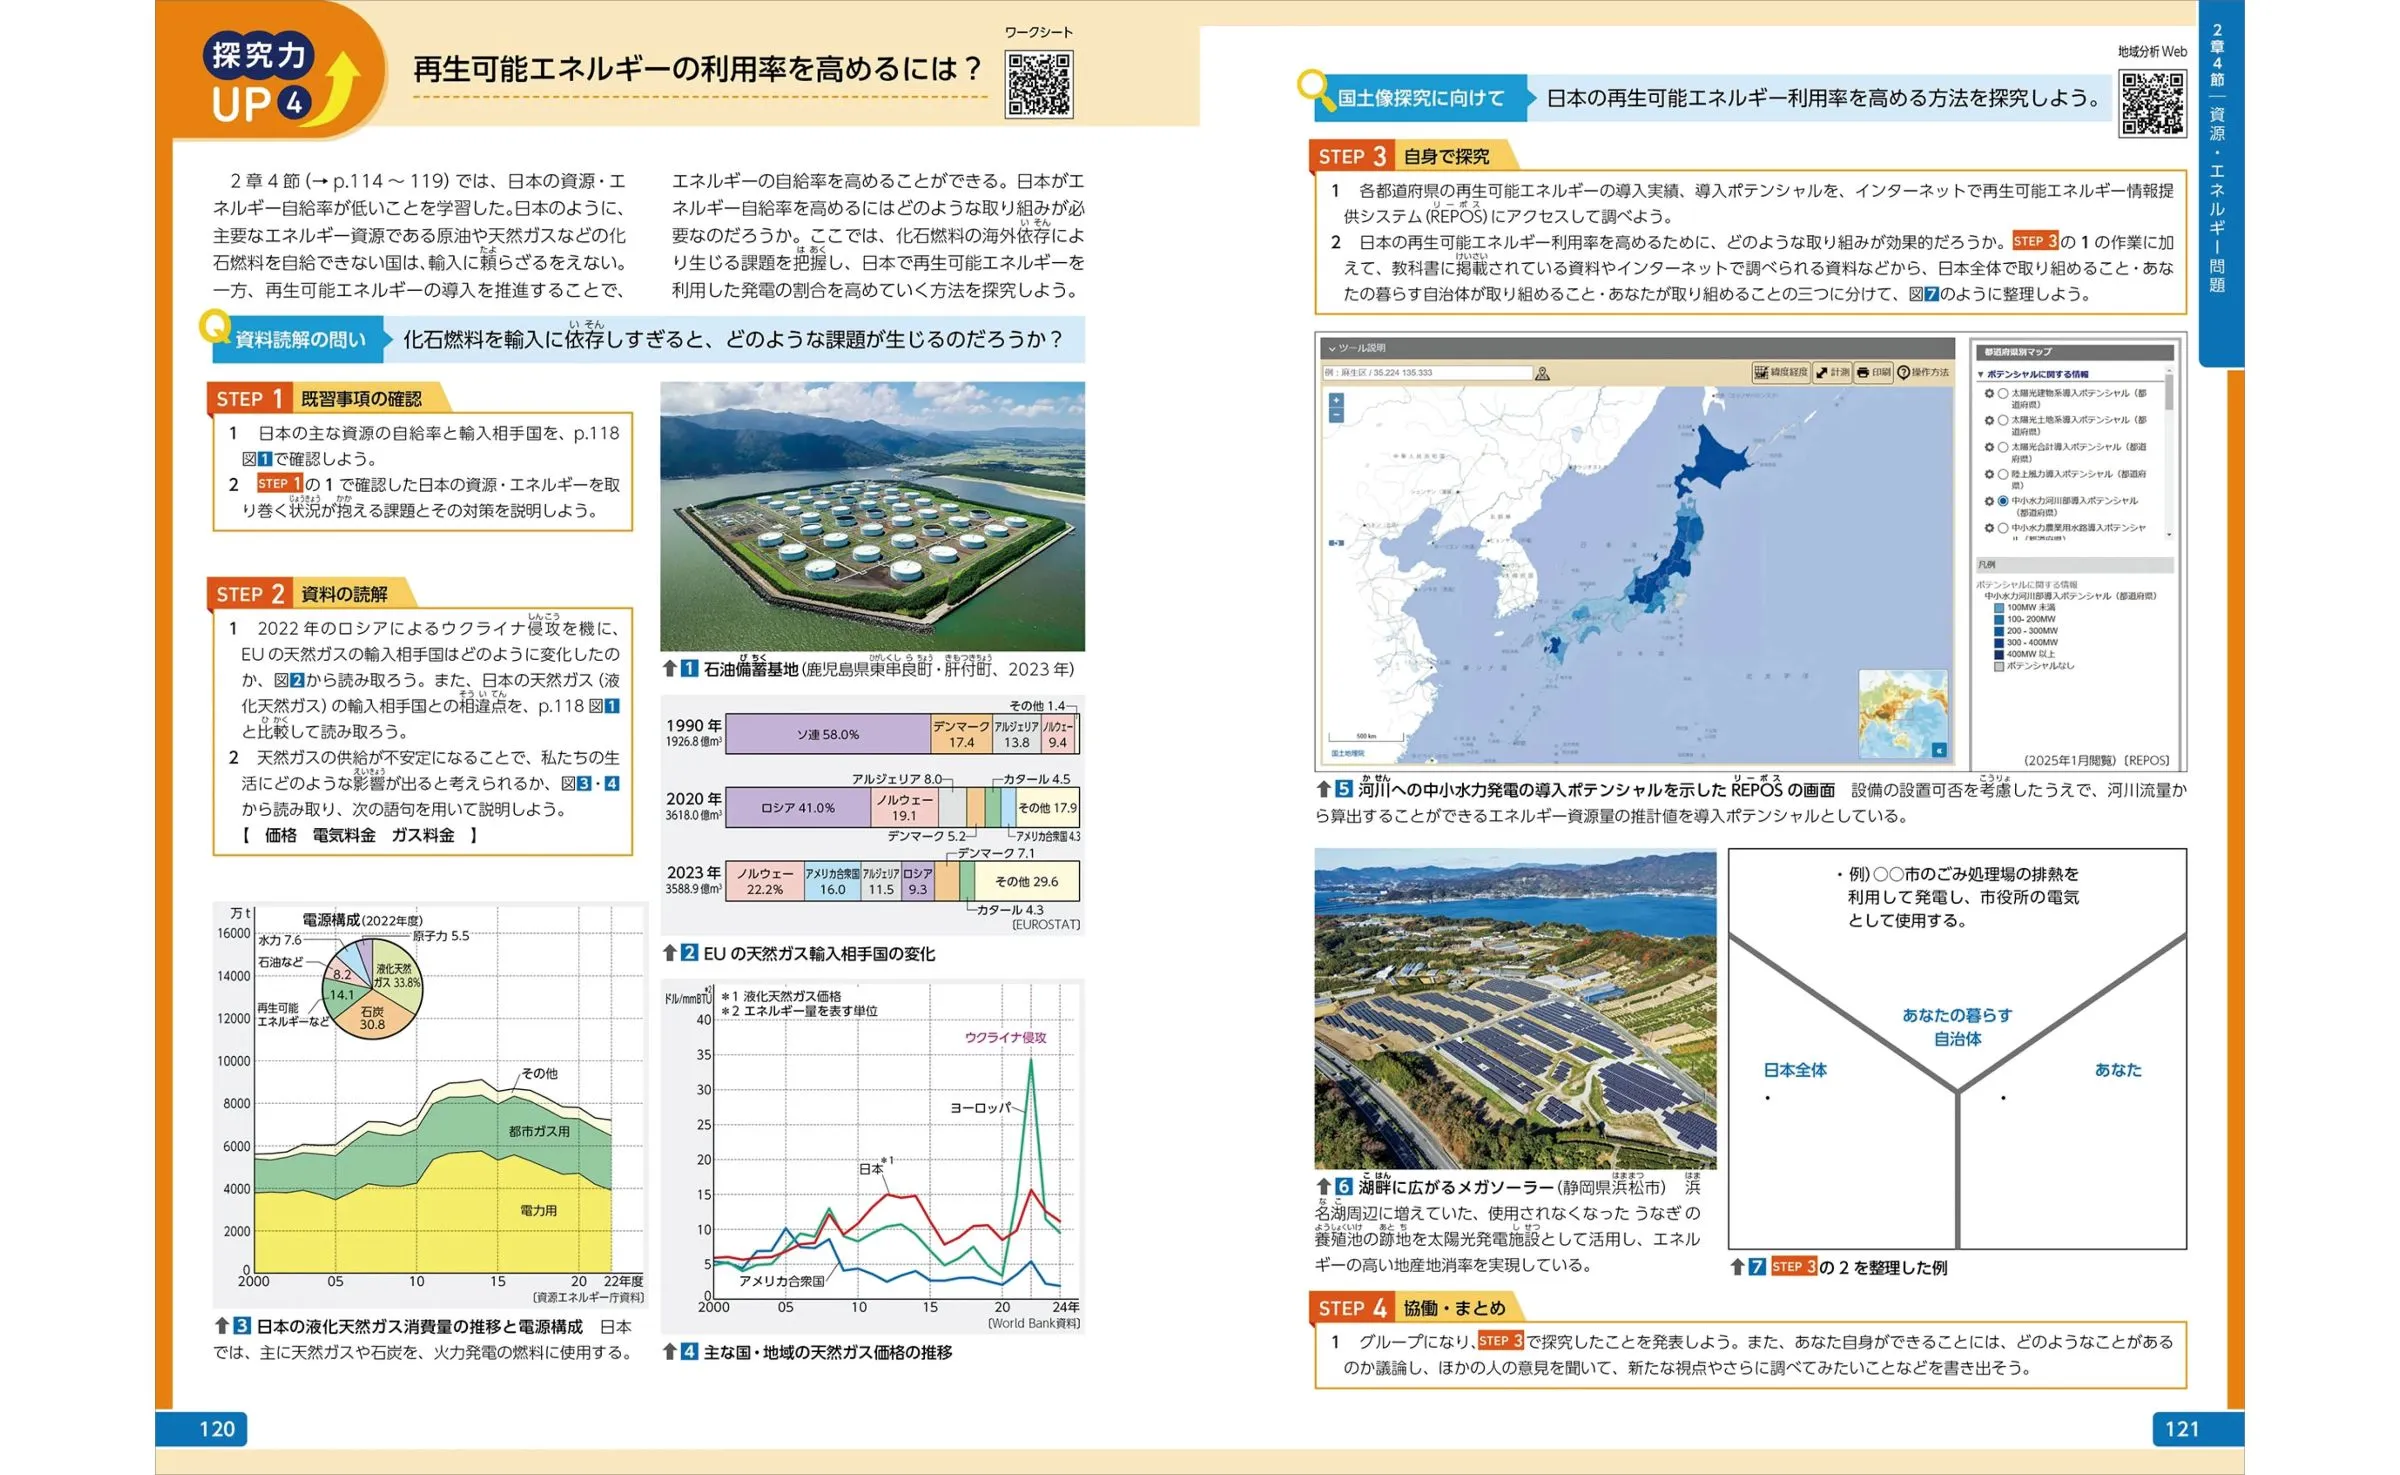Click the page number 121
The height and width of the screenshot is (1475, 2400).
tap(2182, 1429)
